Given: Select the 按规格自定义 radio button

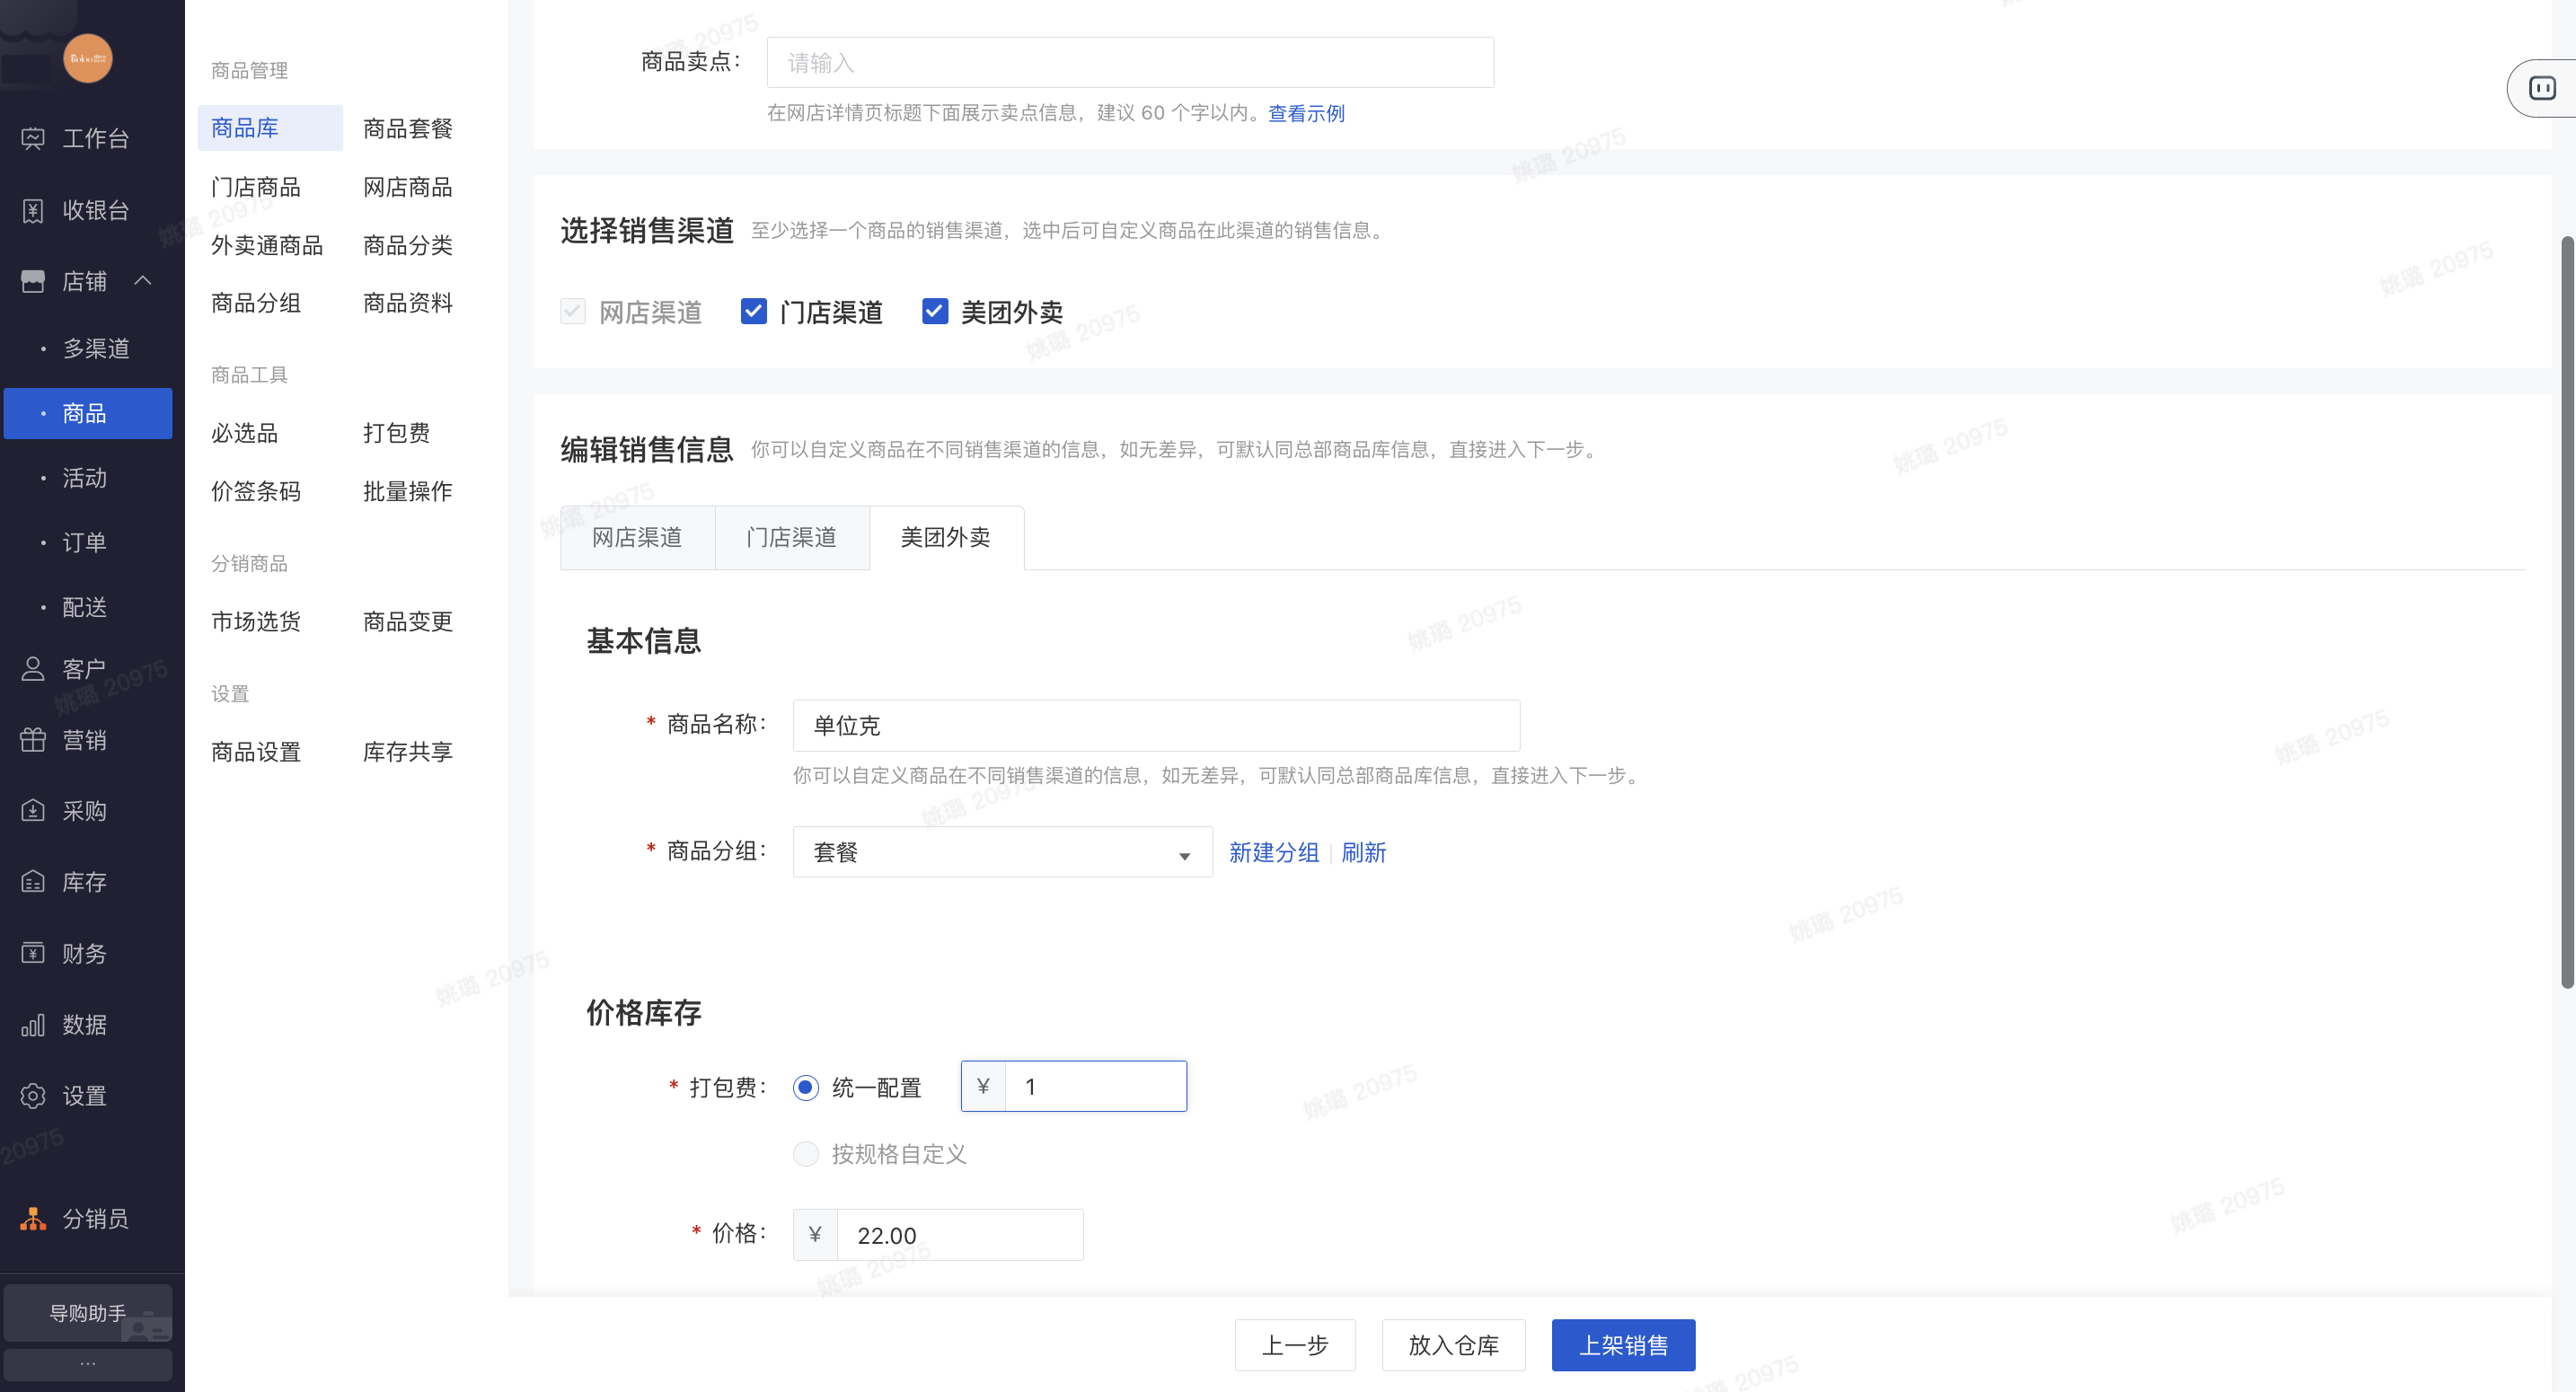Looking at the screenshot, I should coord(806,1154).
